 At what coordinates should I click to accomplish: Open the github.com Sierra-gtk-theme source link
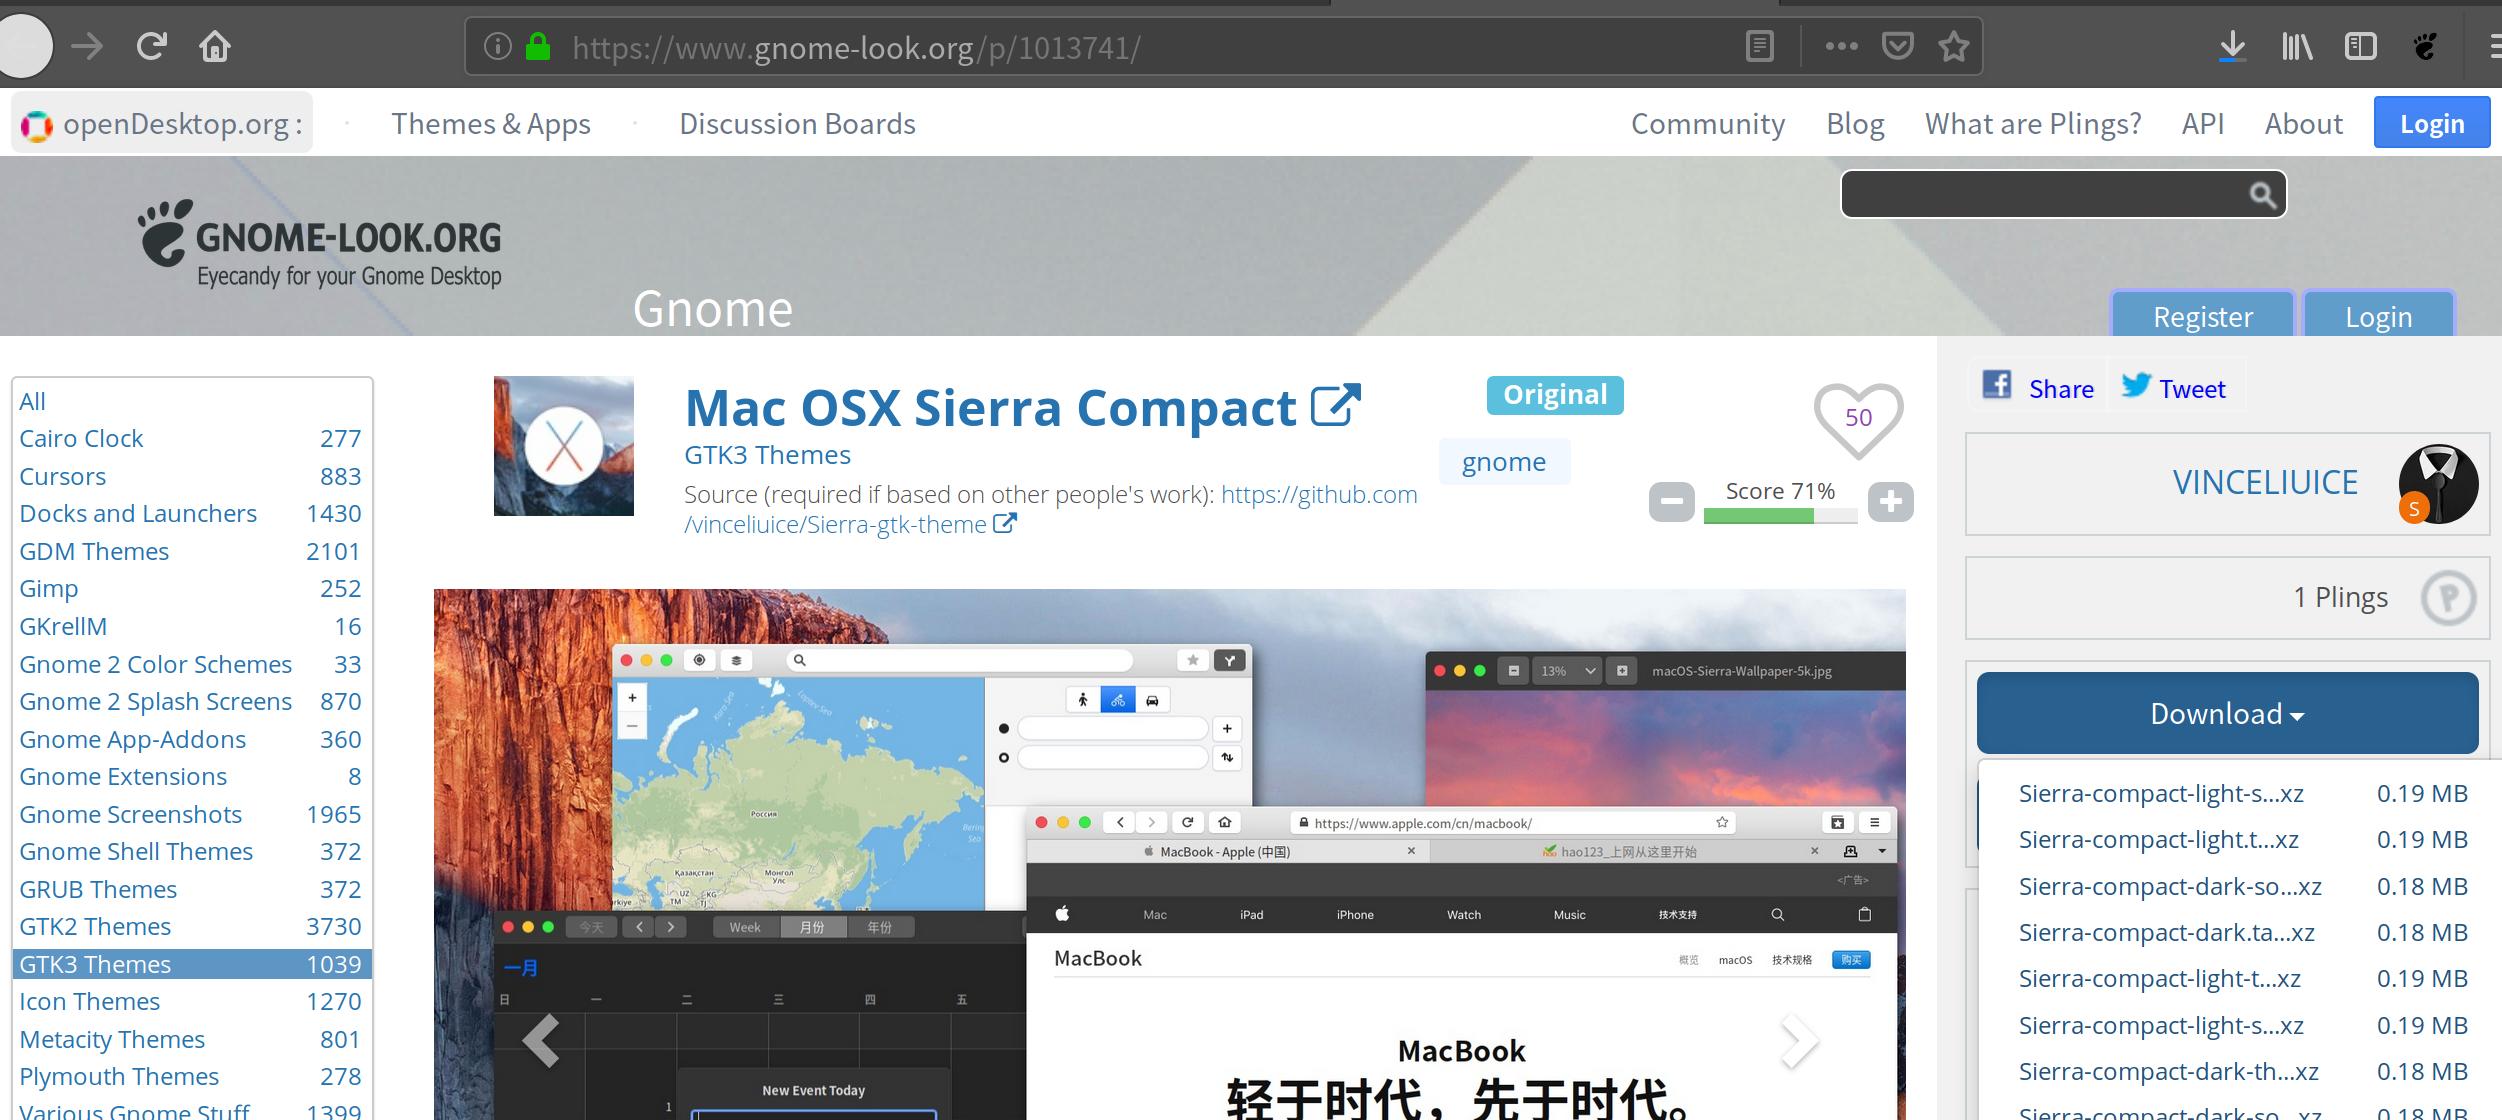pos(1051,509)
